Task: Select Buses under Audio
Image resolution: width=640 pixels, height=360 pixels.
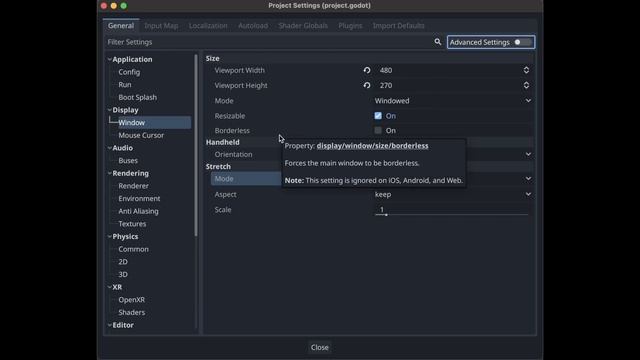Action: tap(128, 161)
